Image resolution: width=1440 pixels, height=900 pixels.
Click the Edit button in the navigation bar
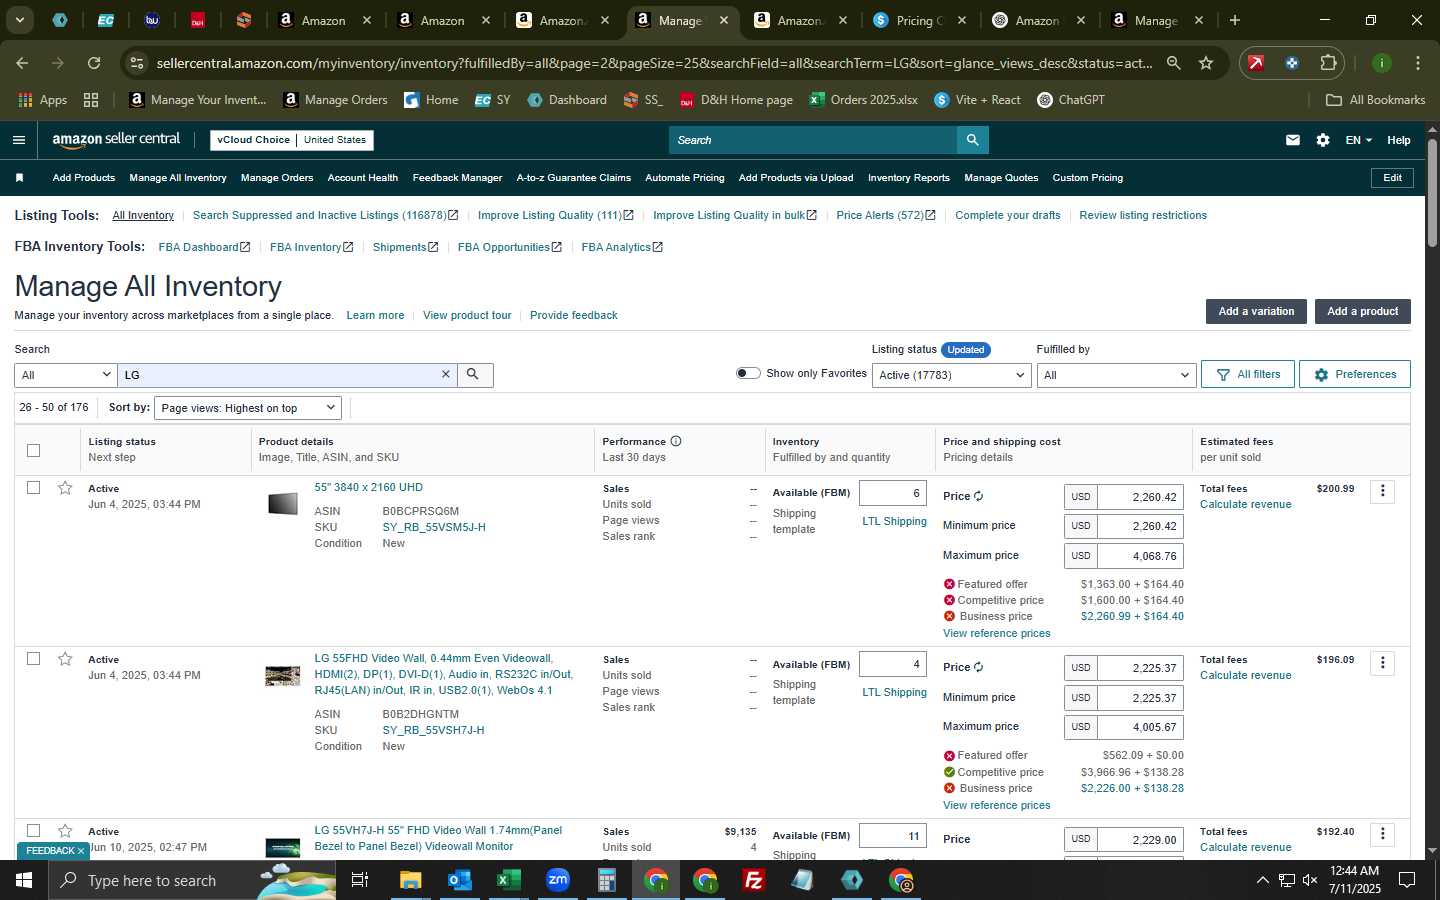[x=1392, y=178]
